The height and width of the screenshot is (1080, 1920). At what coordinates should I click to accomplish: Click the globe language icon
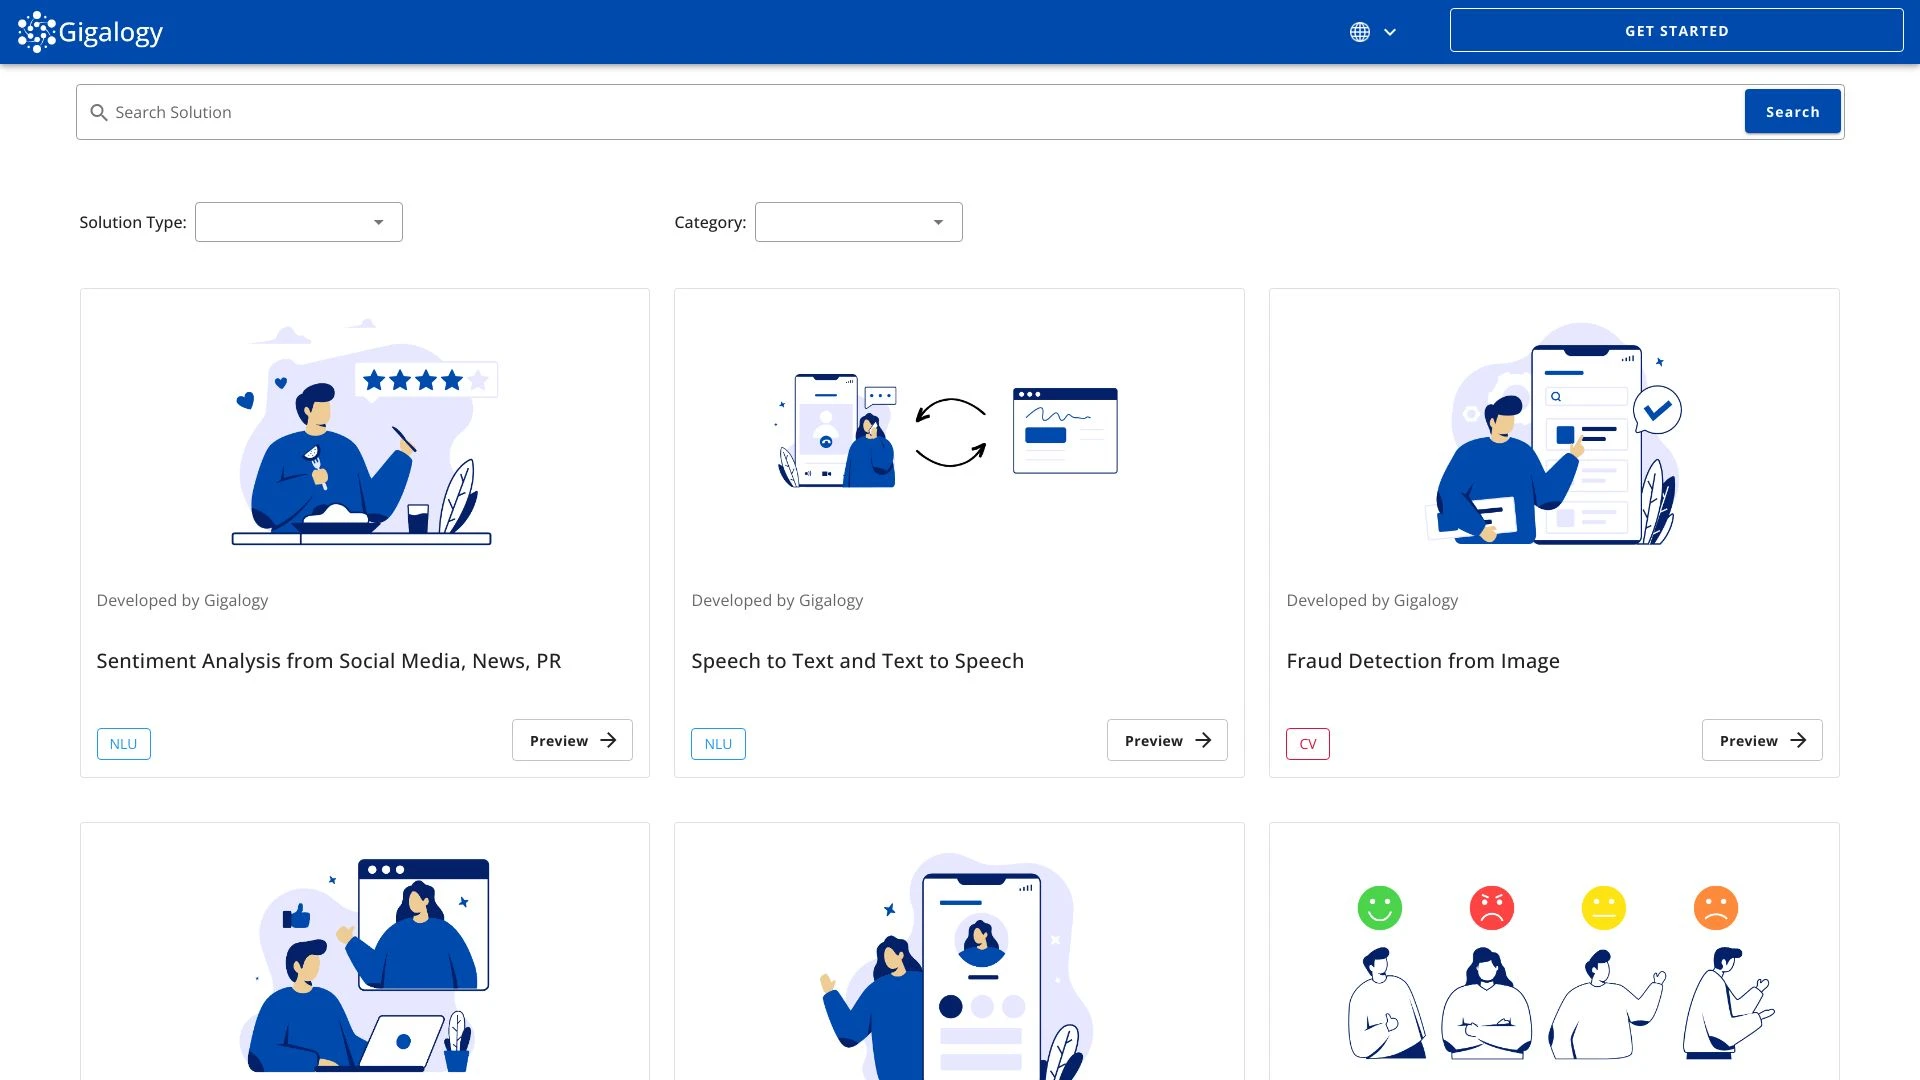point(1359,32)
